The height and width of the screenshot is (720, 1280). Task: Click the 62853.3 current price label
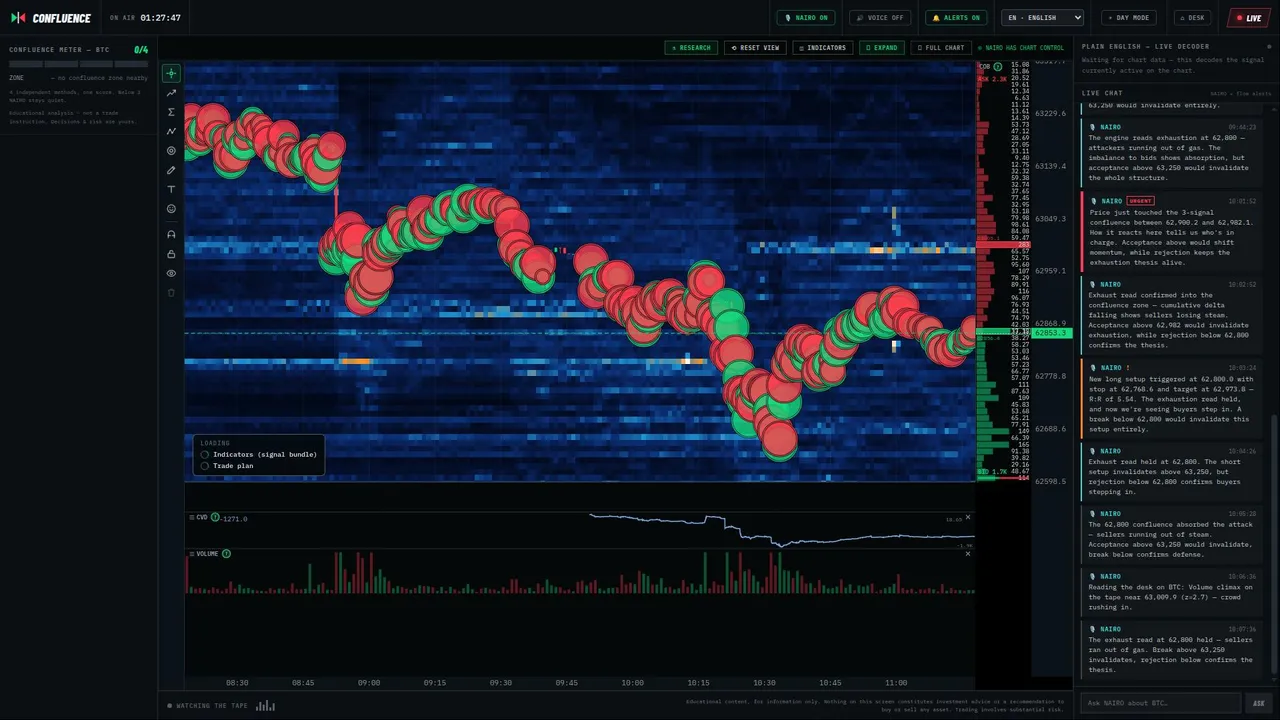pos(1052,333)
